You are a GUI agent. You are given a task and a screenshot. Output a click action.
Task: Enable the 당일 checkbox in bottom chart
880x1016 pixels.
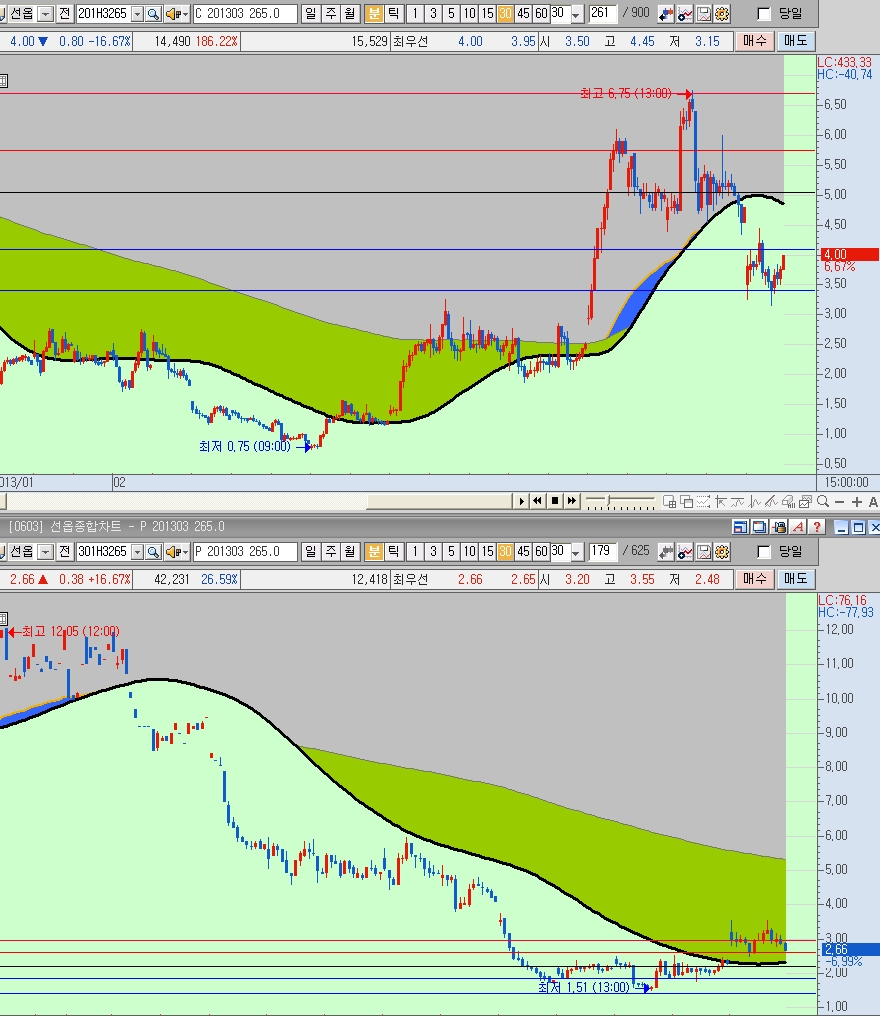tap(765, 552)
